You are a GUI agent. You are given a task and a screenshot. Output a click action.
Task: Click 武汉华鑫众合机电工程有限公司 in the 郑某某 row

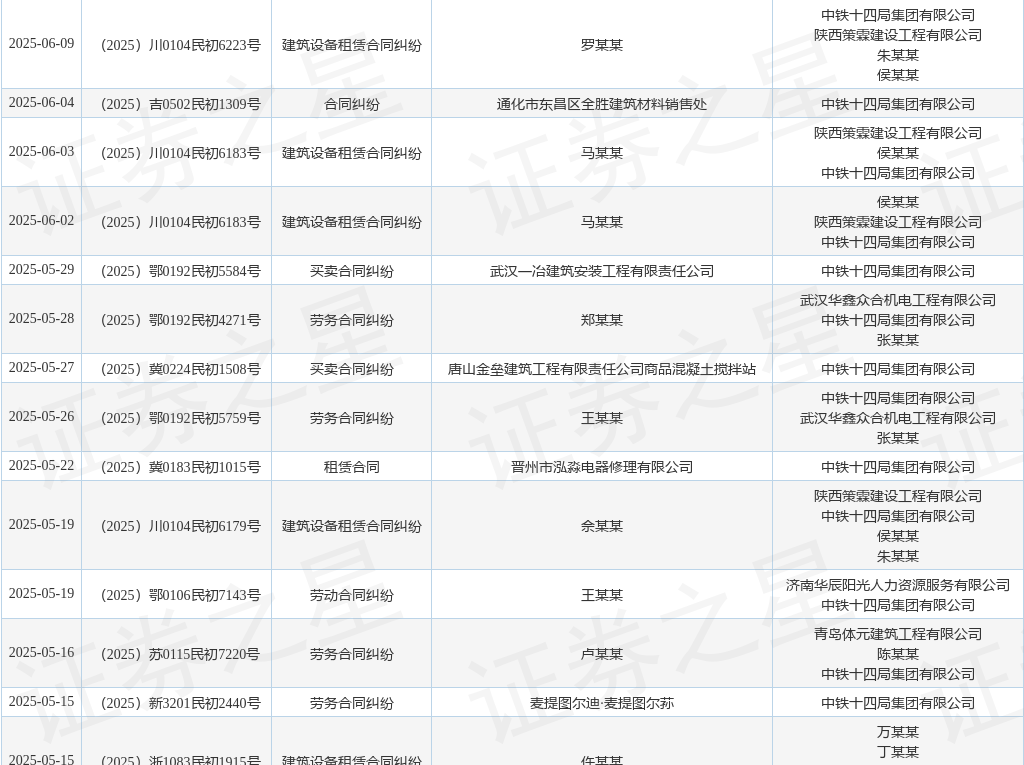click(898, 301)
